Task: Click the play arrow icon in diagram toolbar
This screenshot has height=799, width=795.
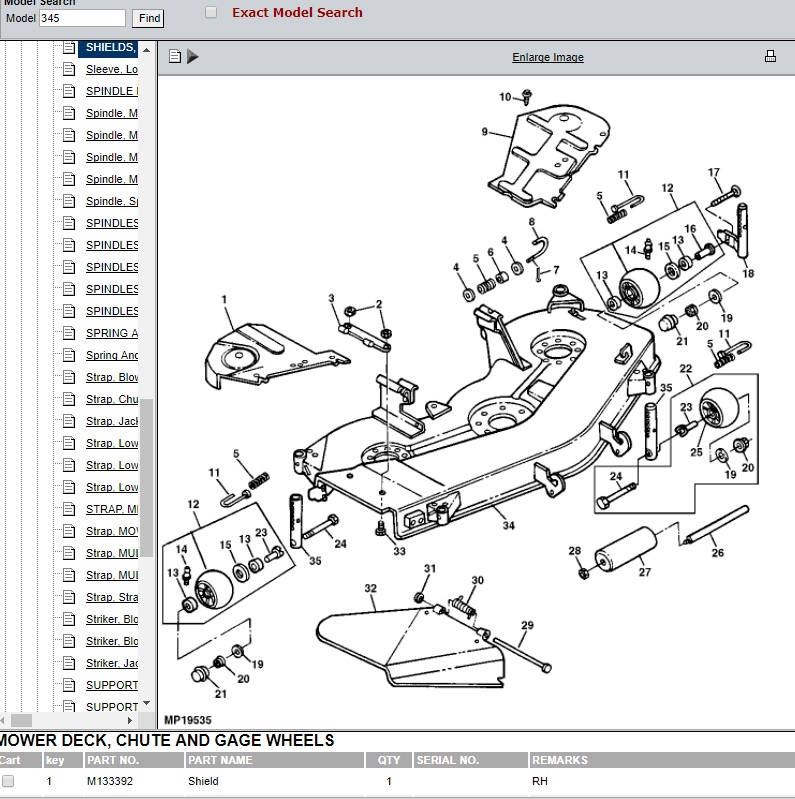Action: [x=193, y=56]
